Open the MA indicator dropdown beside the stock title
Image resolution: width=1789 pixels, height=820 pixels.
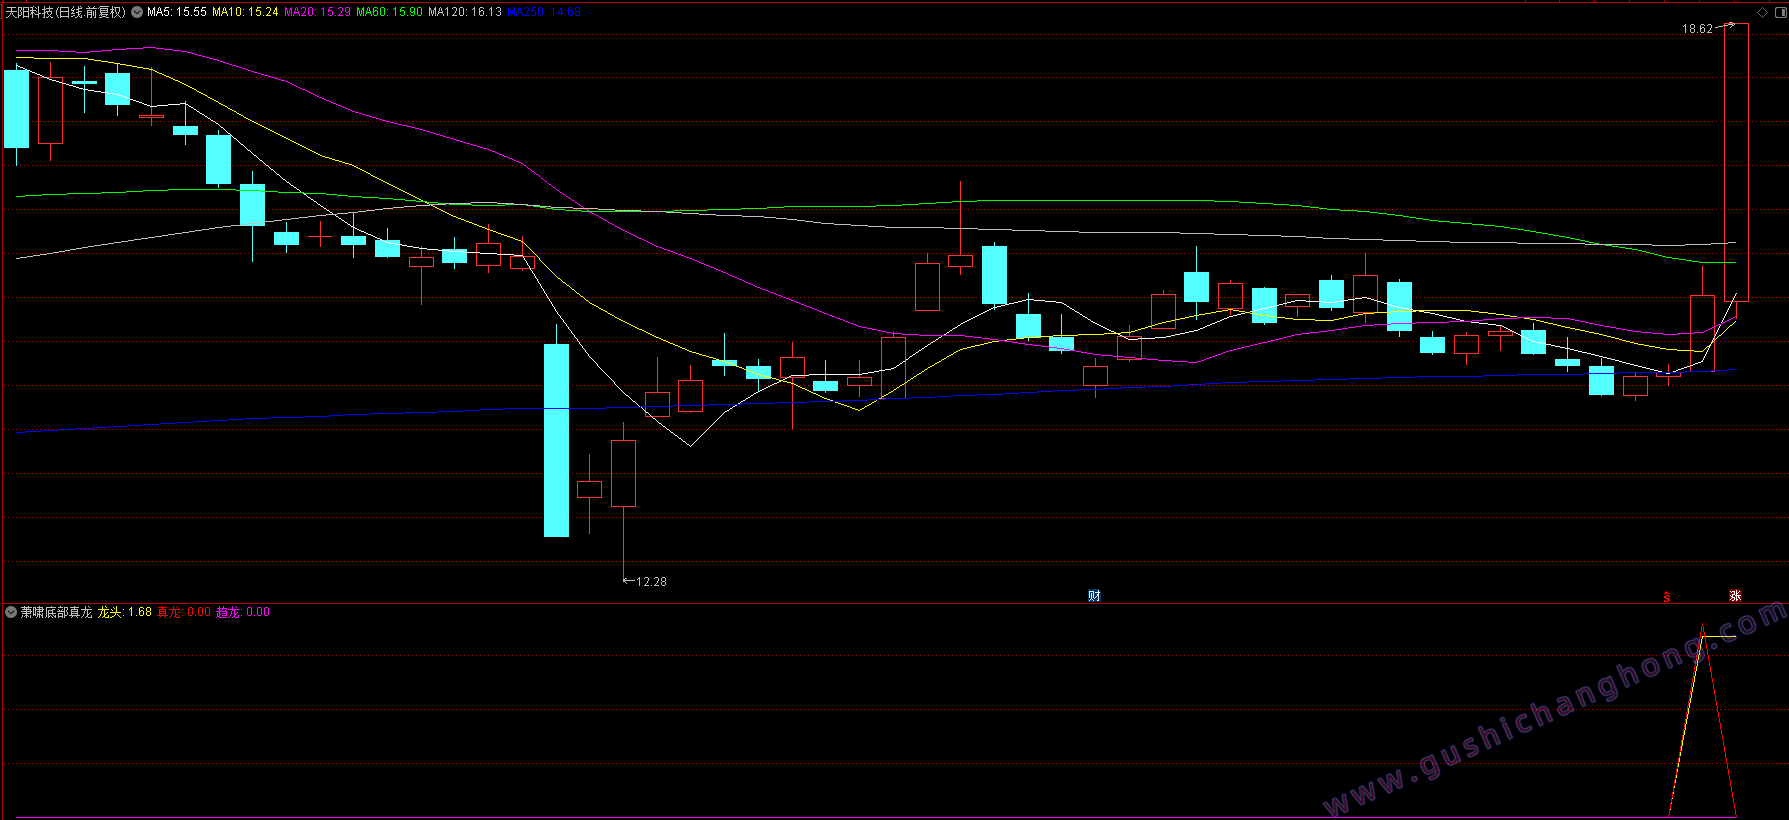[x=137, y=12]
